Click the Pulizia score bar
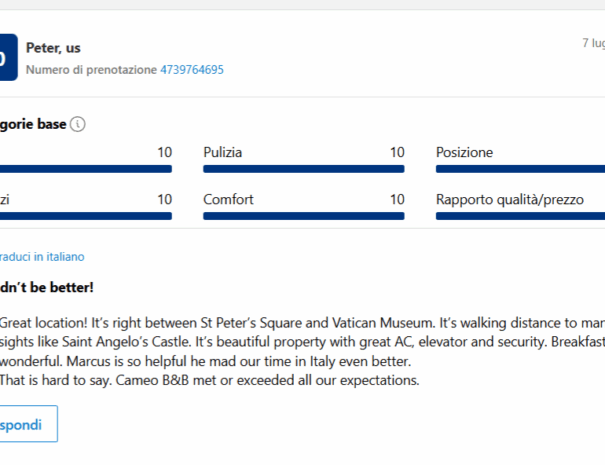Viewport: 605px width, 465px height. coord(303,169)
